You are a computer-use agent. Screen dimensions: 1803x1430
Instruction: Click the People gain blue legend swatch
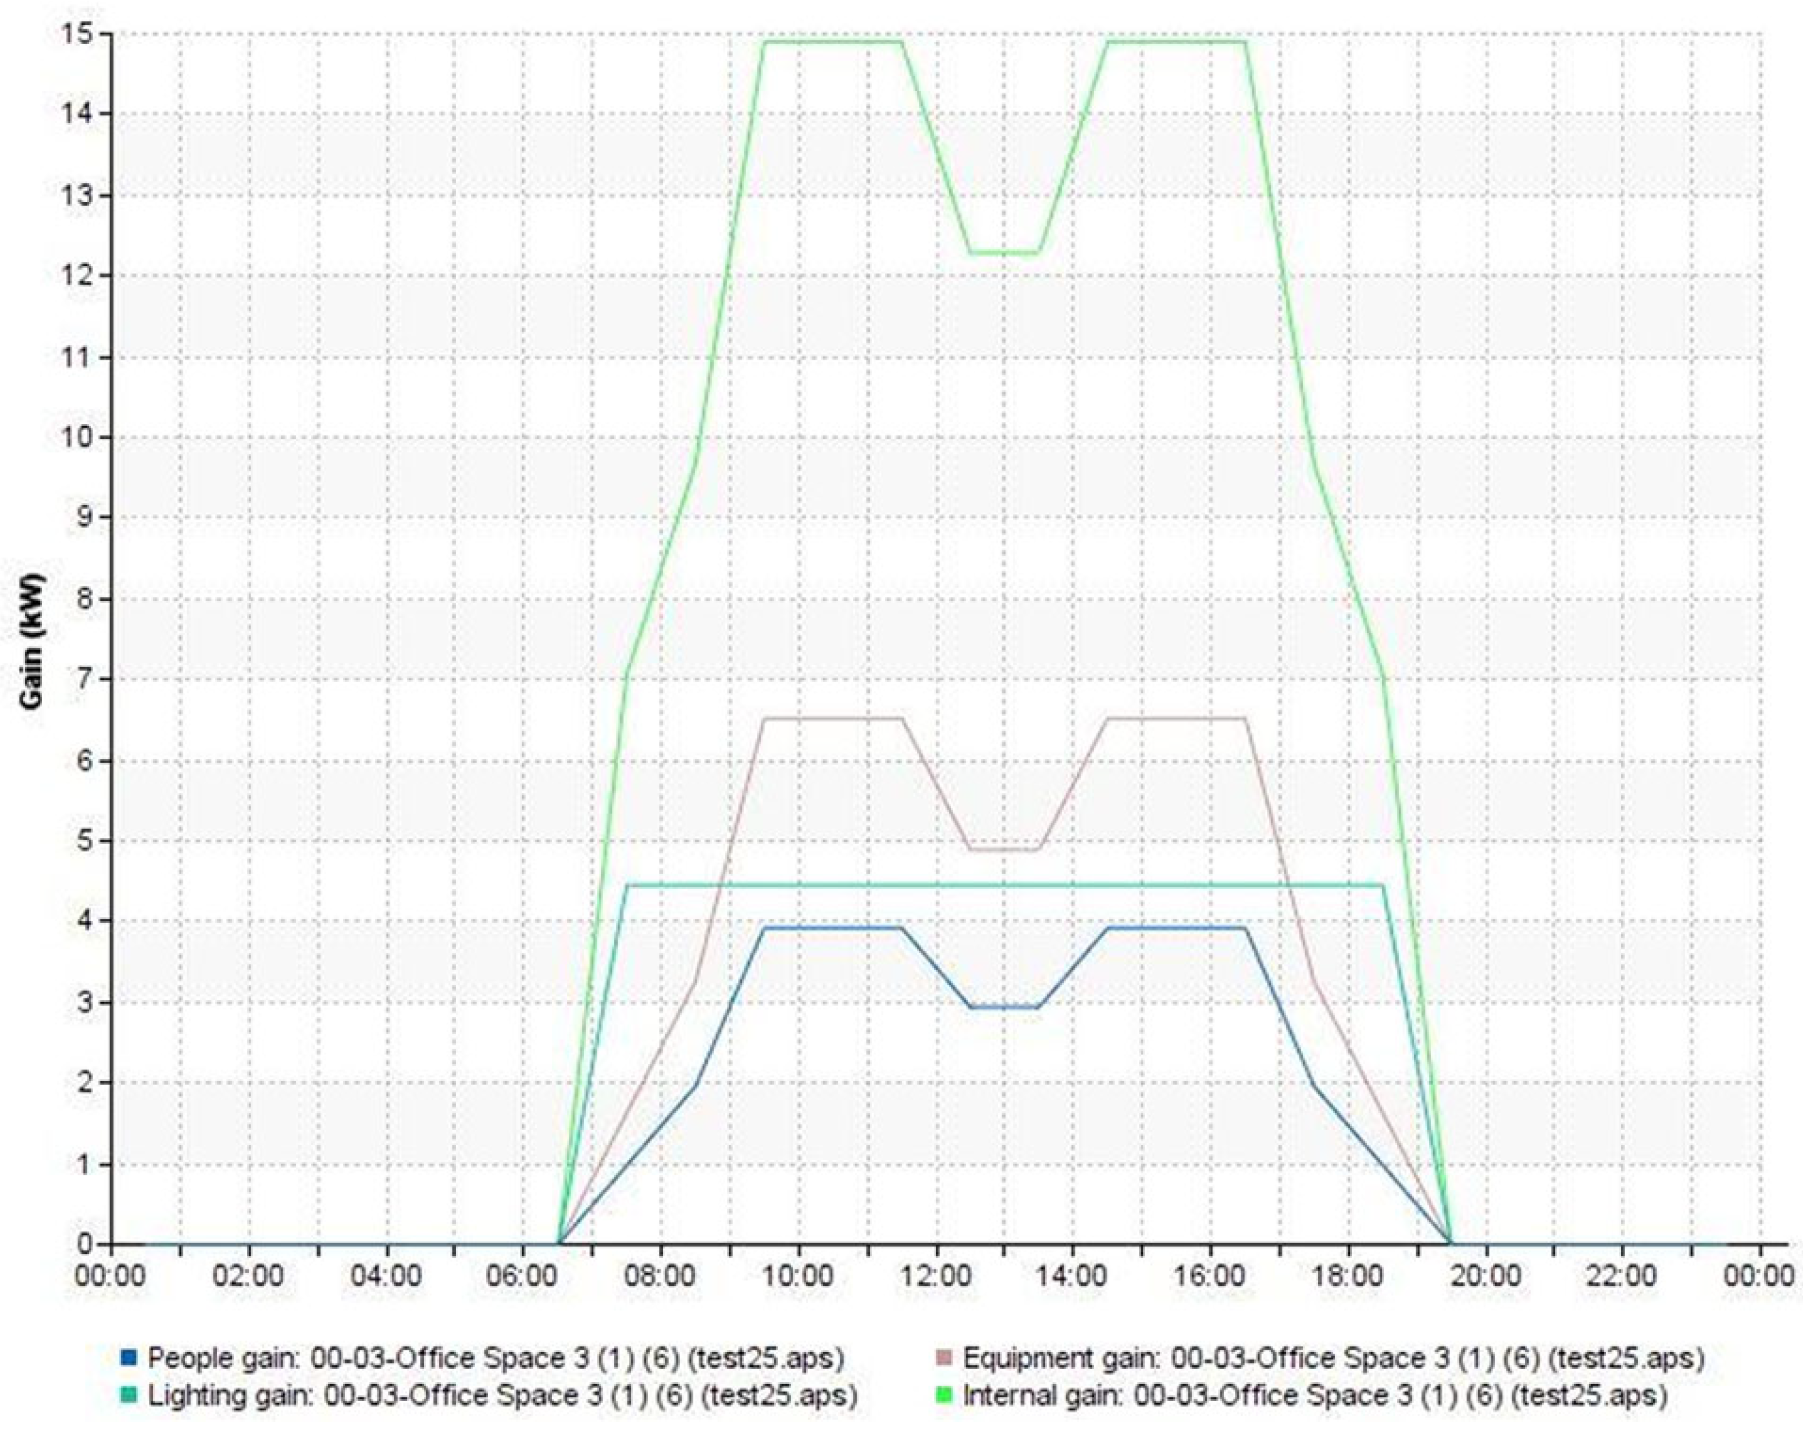pyautogui.click(x=128, y=1358)
